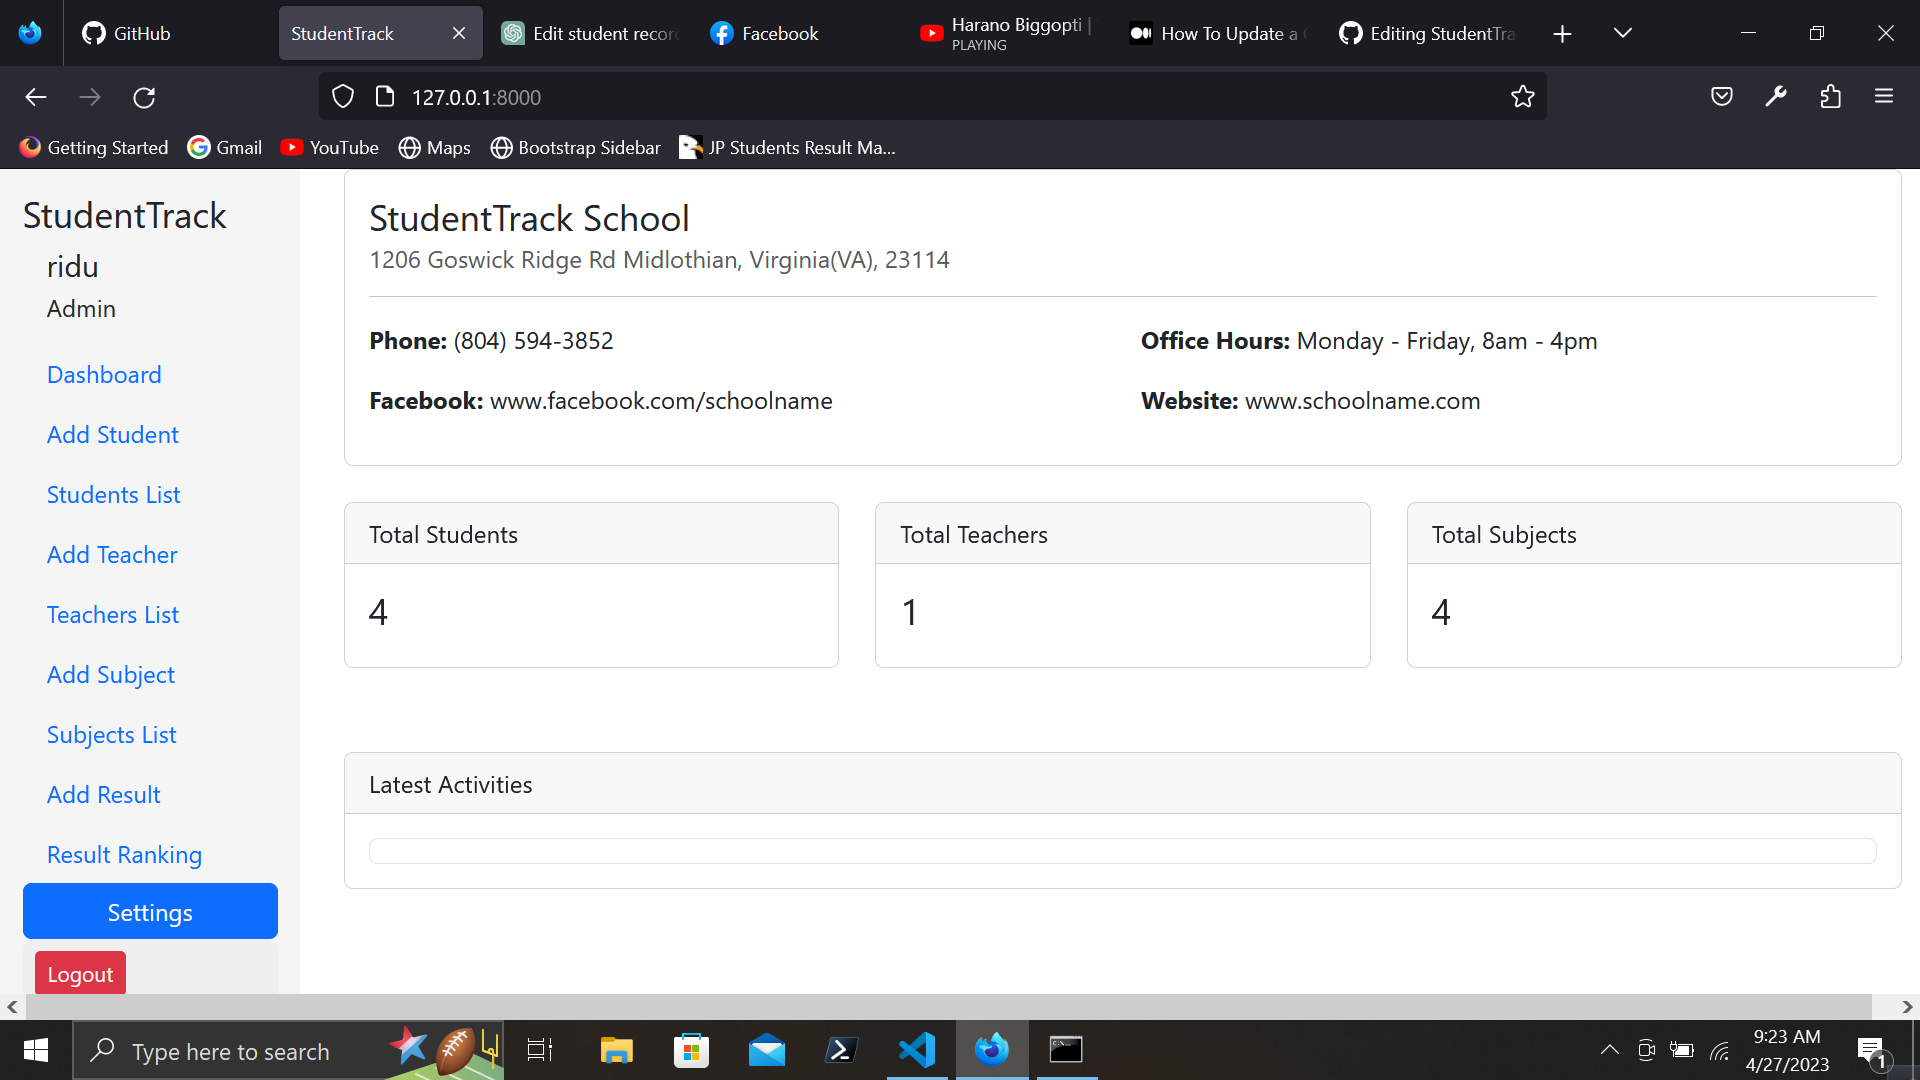Viewport: 1920px width, 1080px height.
Task: Open a new browser tab with the plus button
Action: [1562, 34]
